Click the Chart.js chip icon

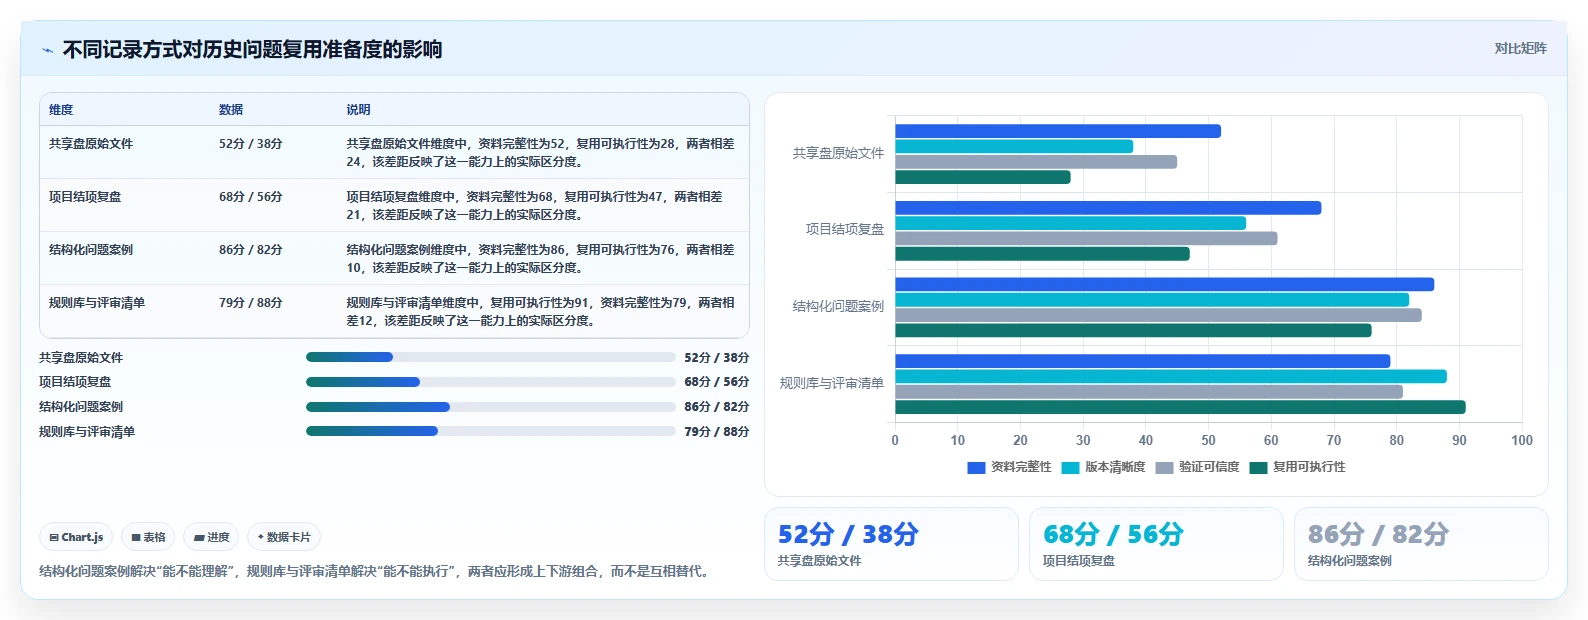point(54,537)
